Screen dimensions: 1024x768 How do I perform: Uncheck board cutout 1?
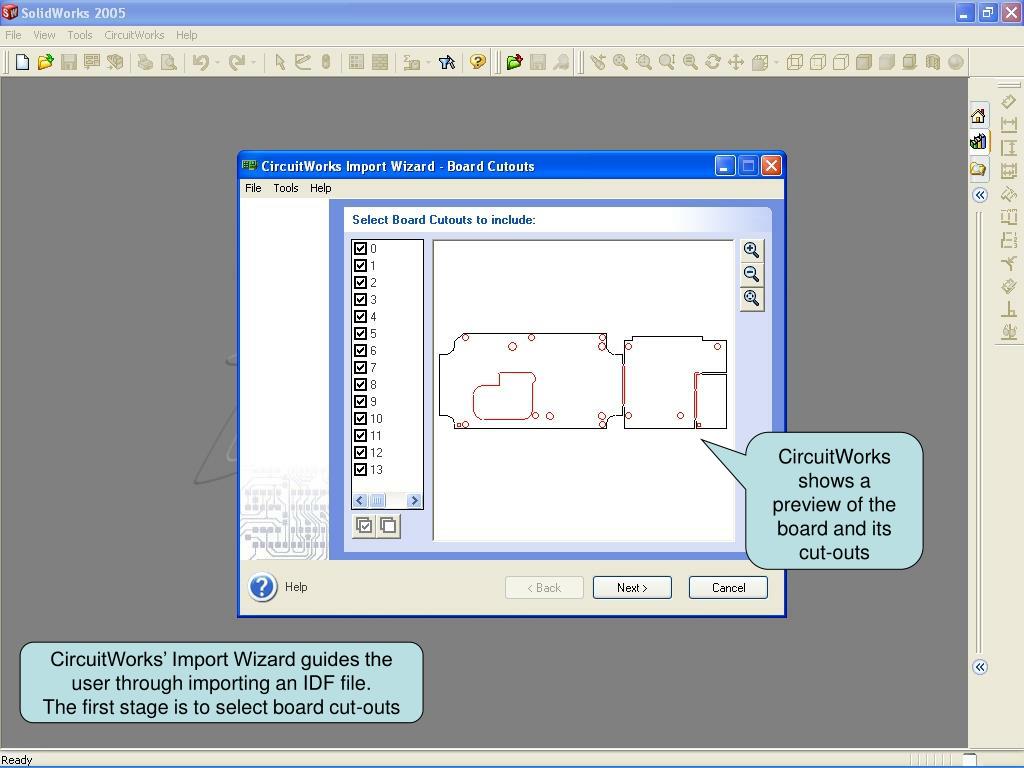360,265
